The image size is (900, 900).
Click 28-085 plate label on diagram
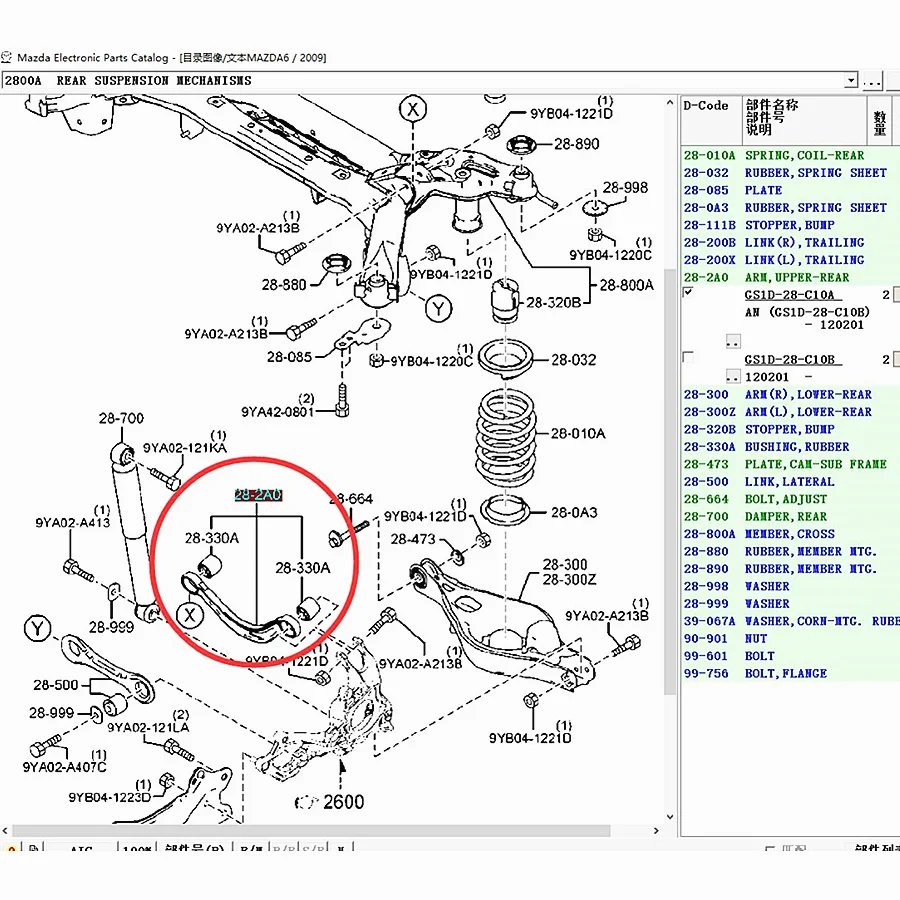[289, 357]
